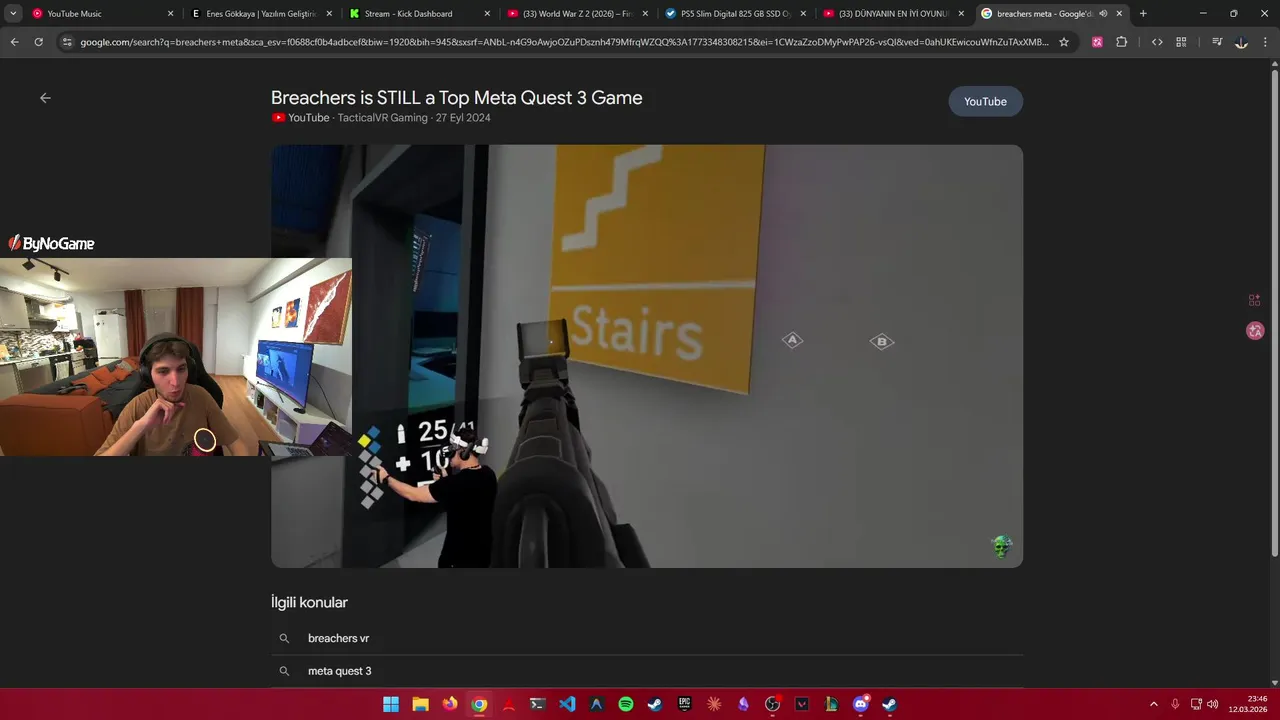
Task: Open Google Chrome from taskbar
Action: click(x=479, y=704)
